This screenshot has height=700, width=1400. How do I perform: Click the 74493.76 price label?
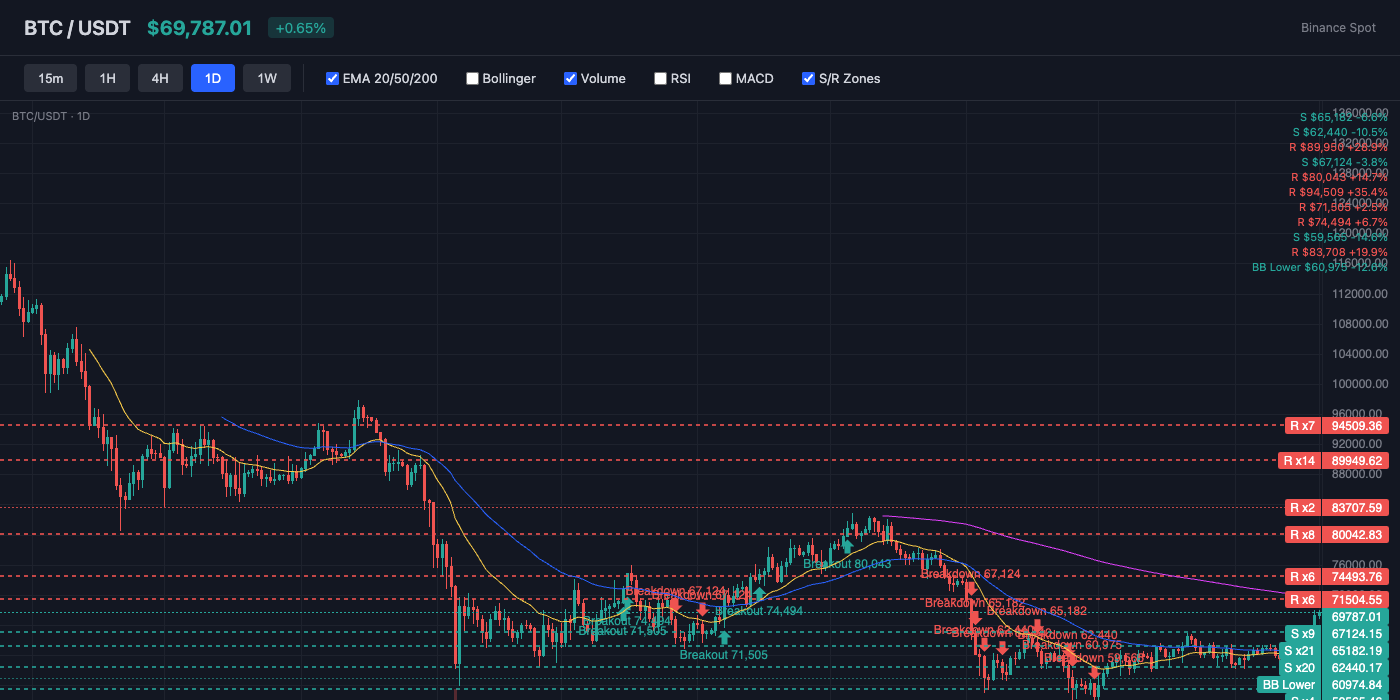pos(1356,576)
